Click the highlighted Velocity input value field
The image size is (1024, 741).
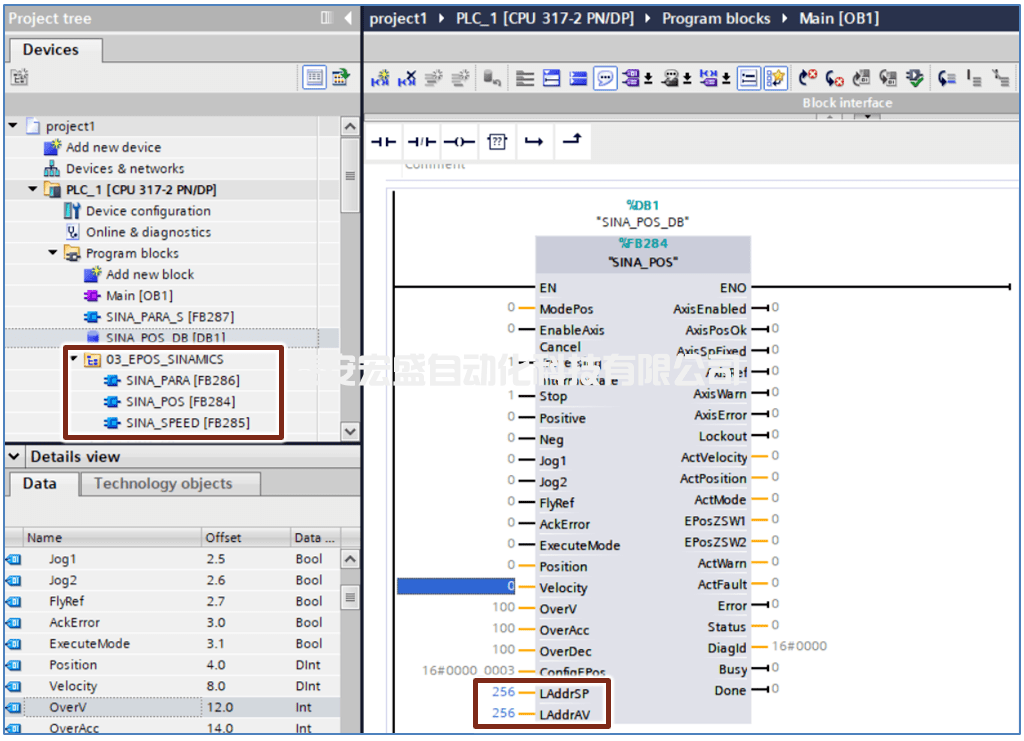click(457, 587)
